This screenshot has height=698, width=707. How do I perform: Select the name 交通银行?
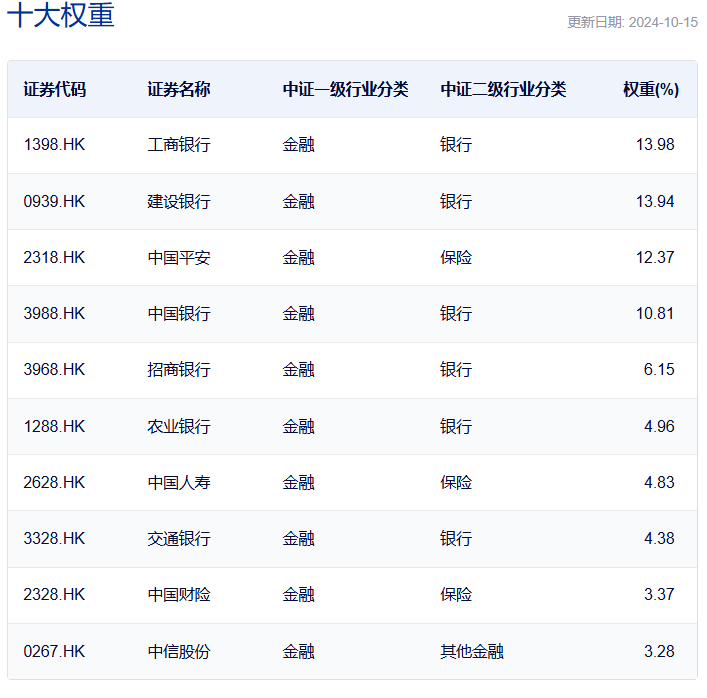click(x=179, y=538)
